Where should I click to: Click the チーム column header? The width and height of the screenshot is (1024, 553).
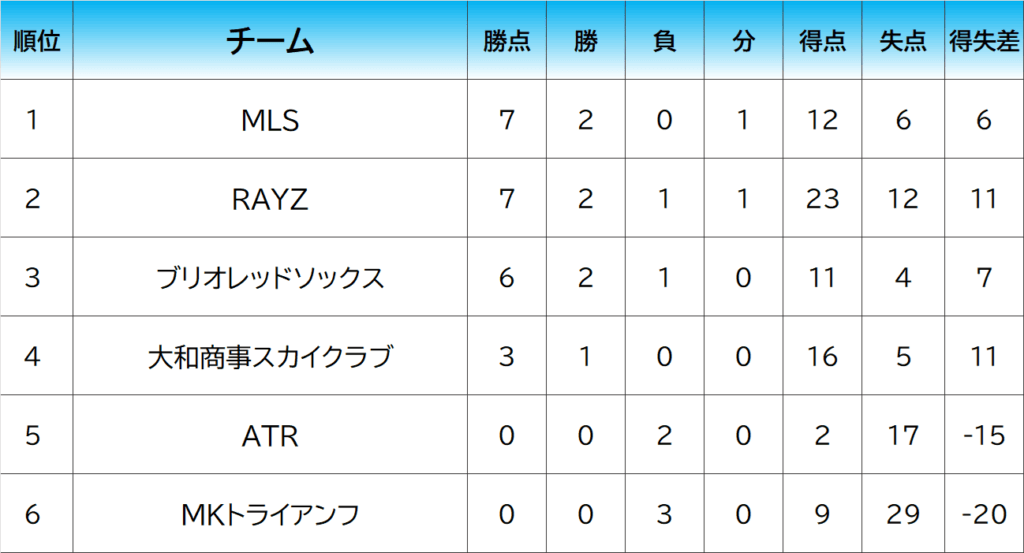pos(270,41)
